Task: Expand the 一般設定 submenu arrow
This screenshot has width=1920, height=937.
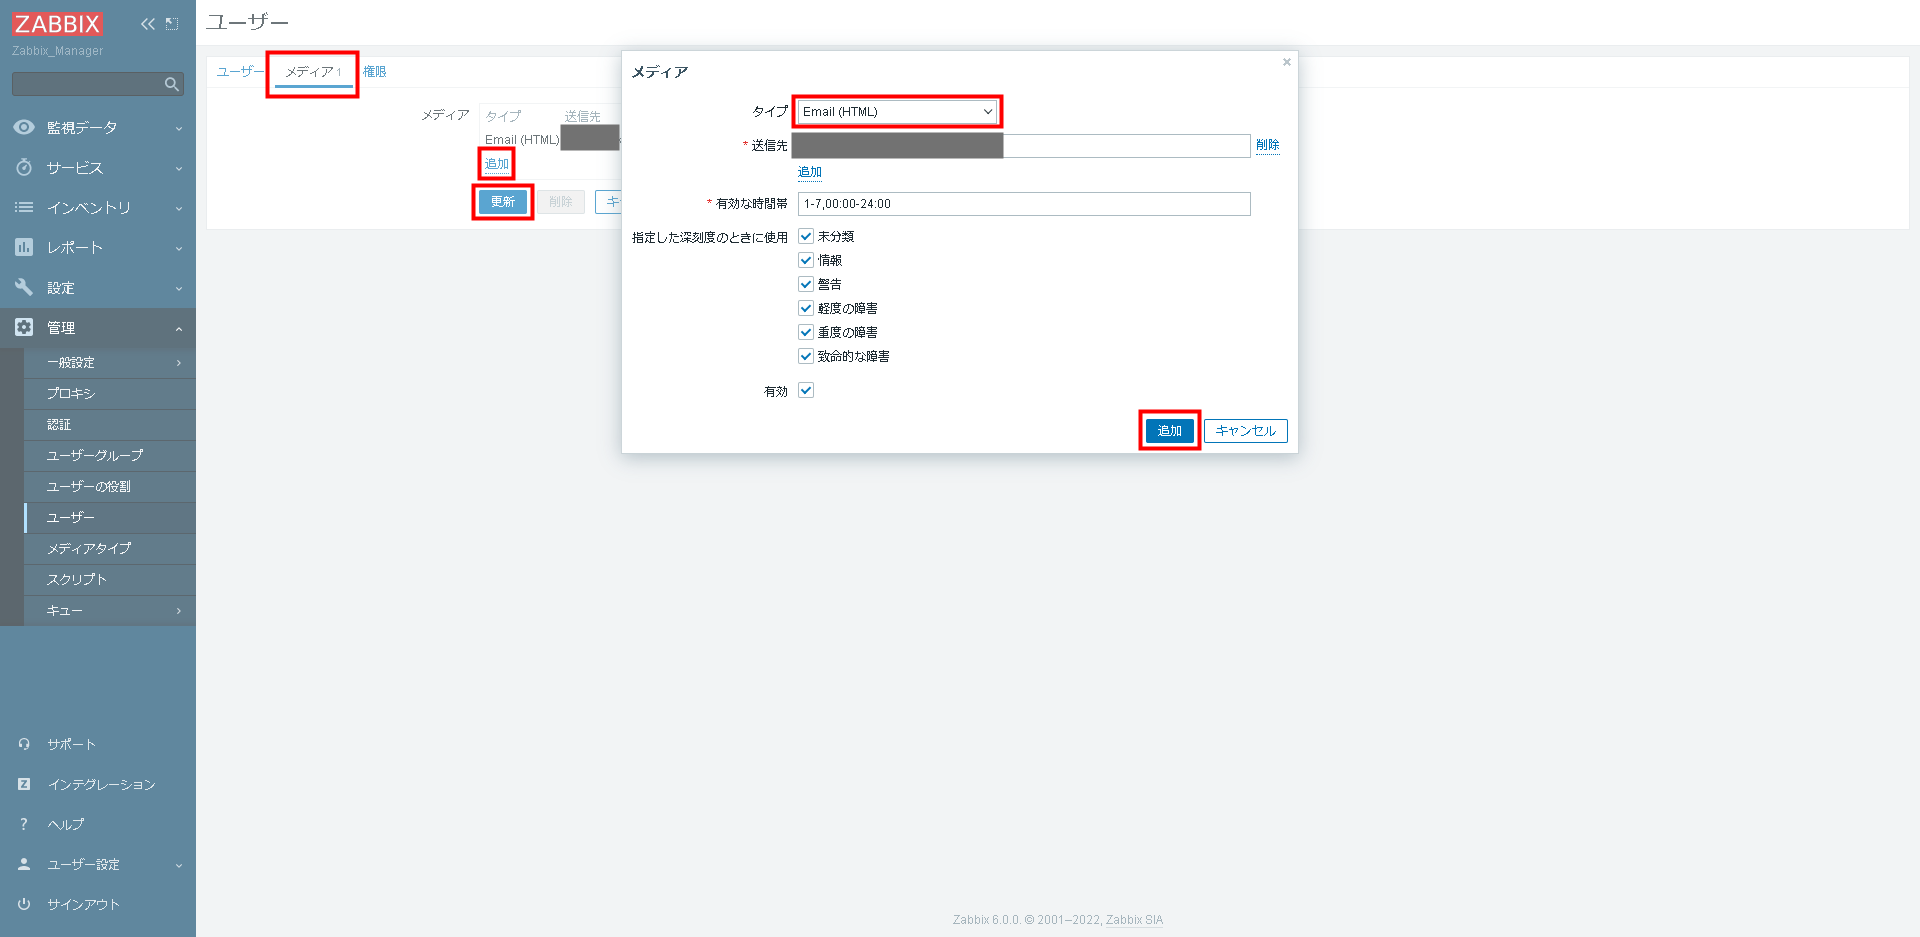Action: pyautogui.click(x=179, y=363)
